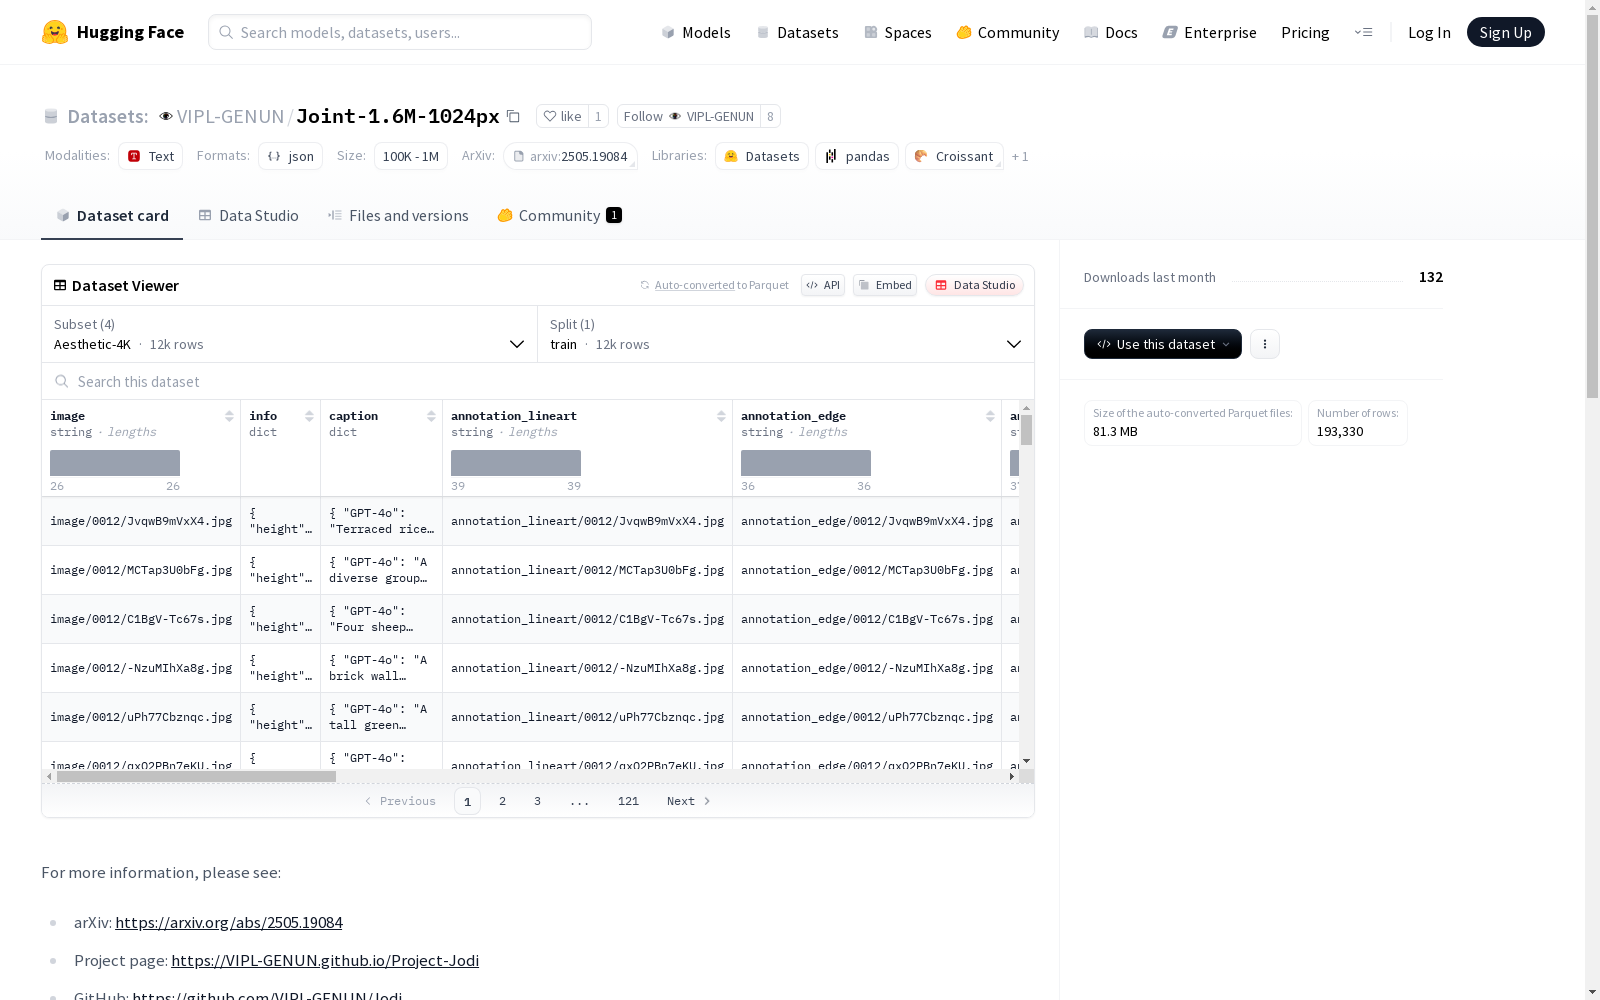Sort the caption column
The width and height of the screenshot is (1600, 1000).
coord(431,416)
